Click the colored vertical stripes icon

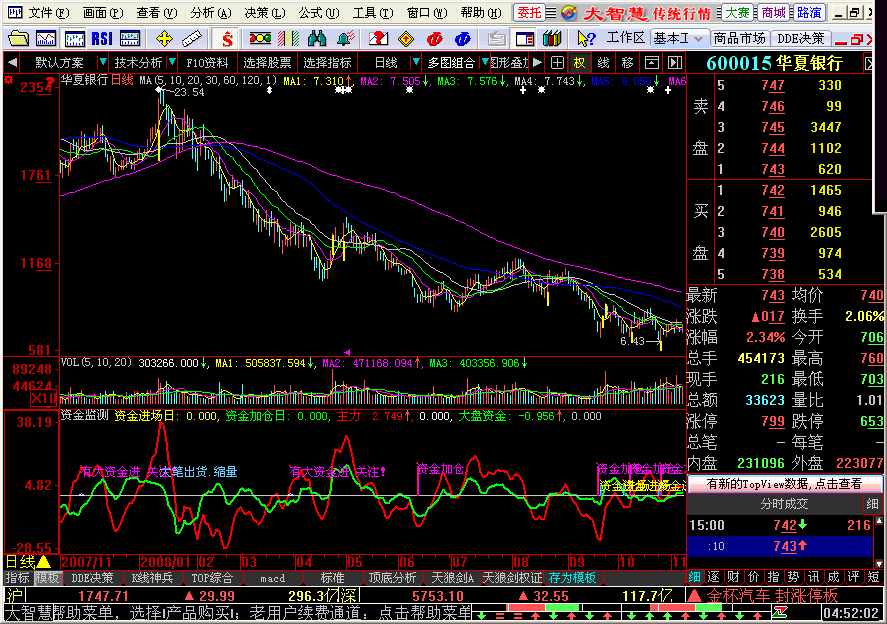289,38
